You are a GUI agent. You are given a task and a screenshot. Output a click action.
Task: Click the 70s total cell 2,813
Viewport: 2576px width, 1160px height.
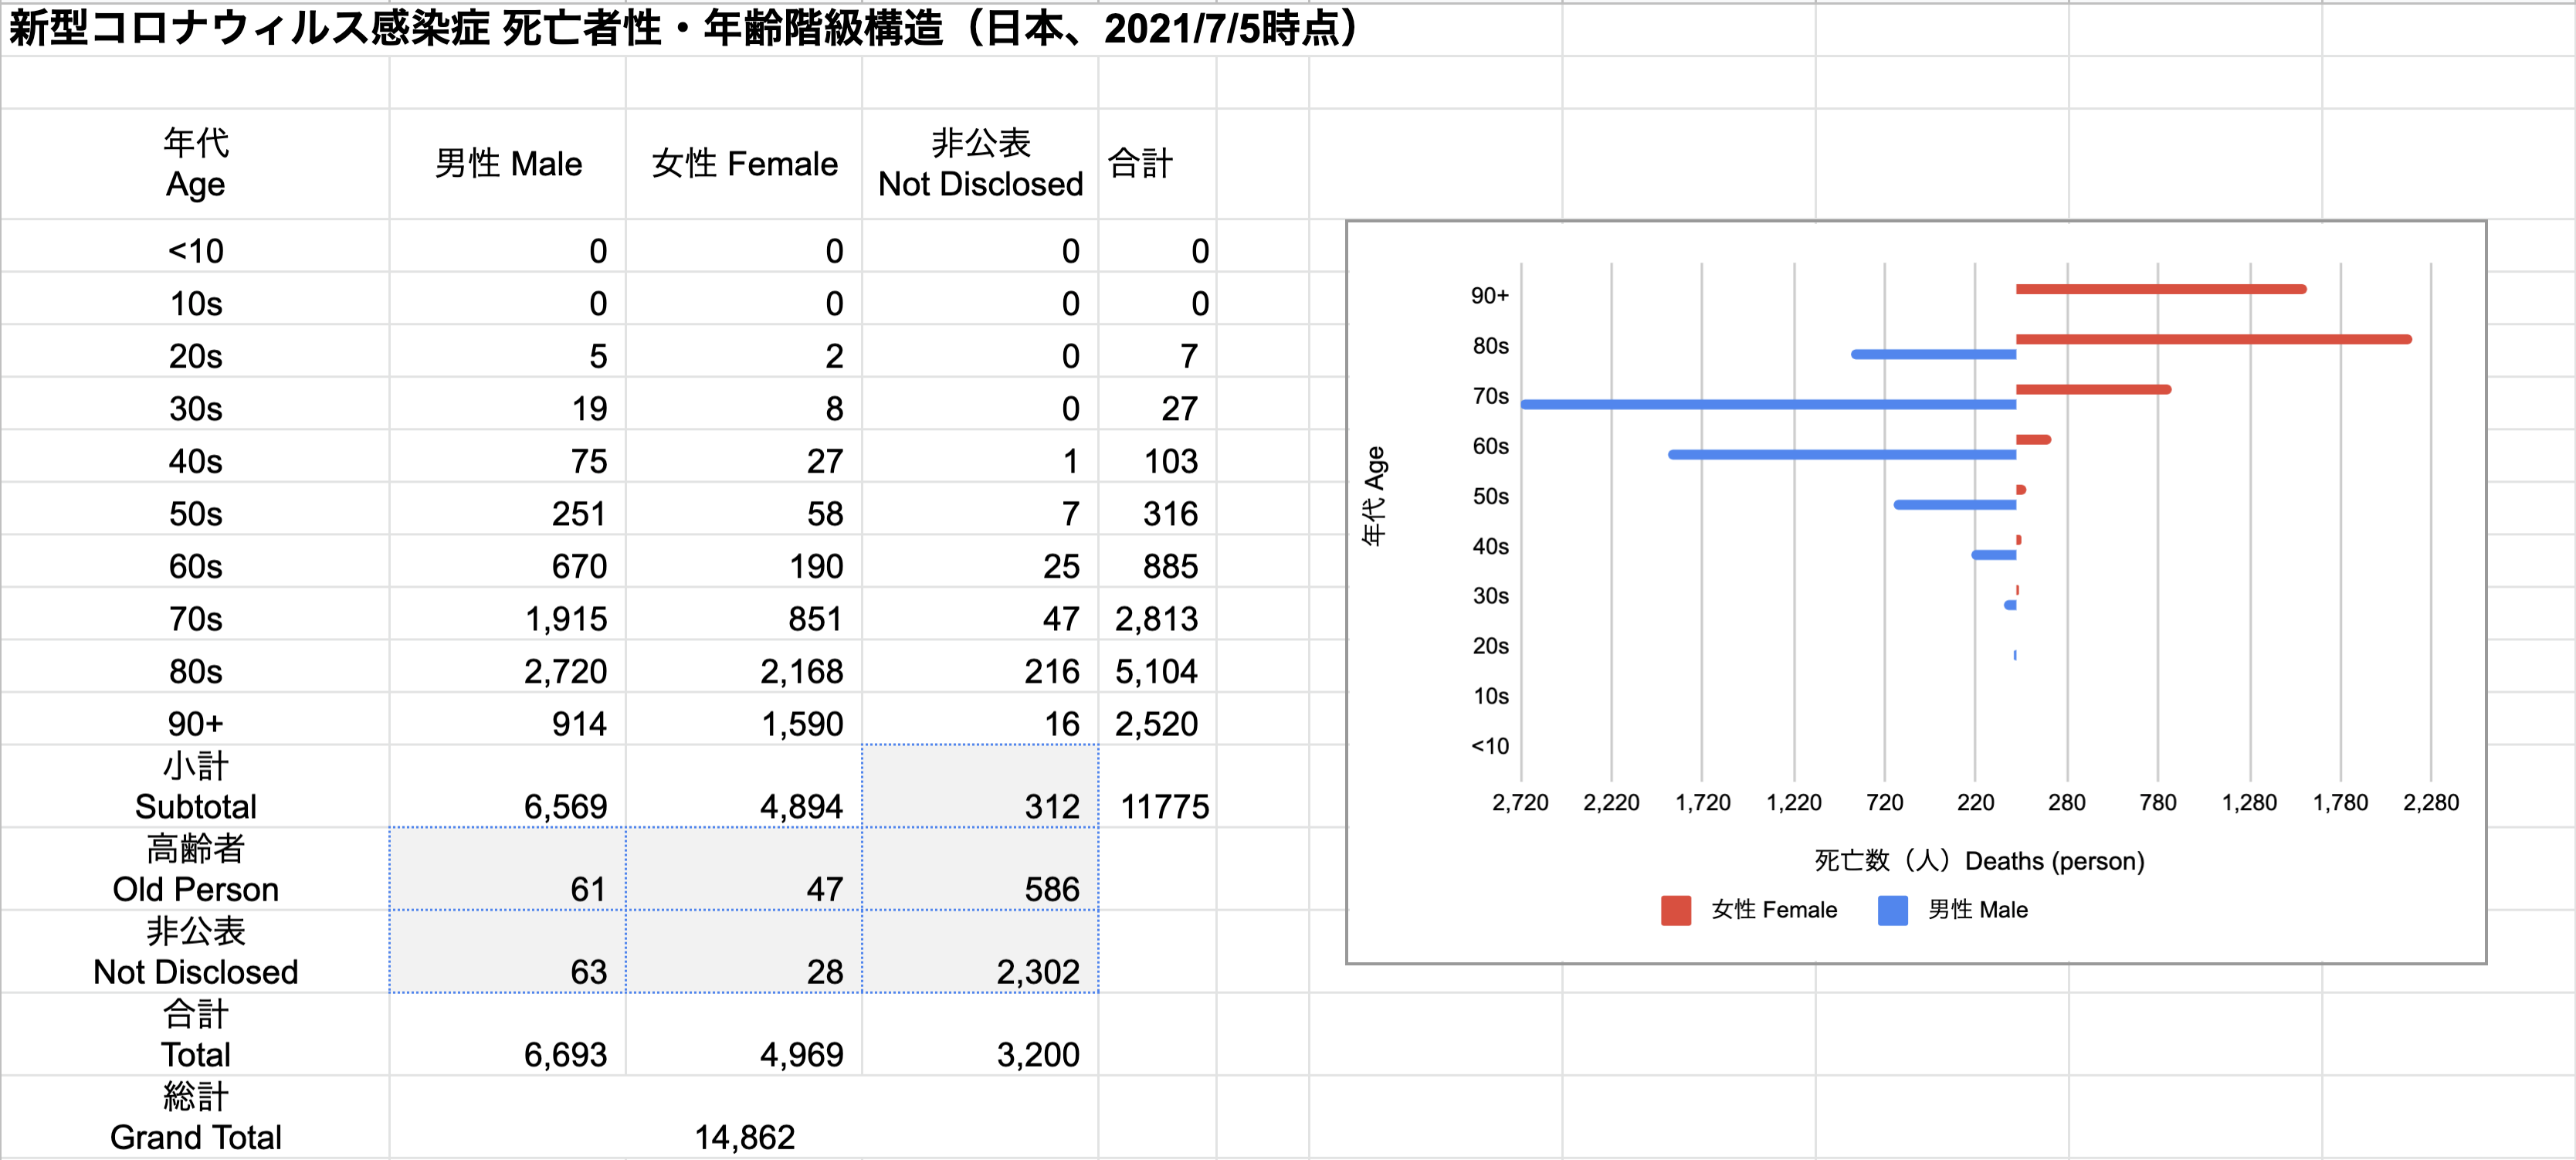click(x=1157, y=618)
